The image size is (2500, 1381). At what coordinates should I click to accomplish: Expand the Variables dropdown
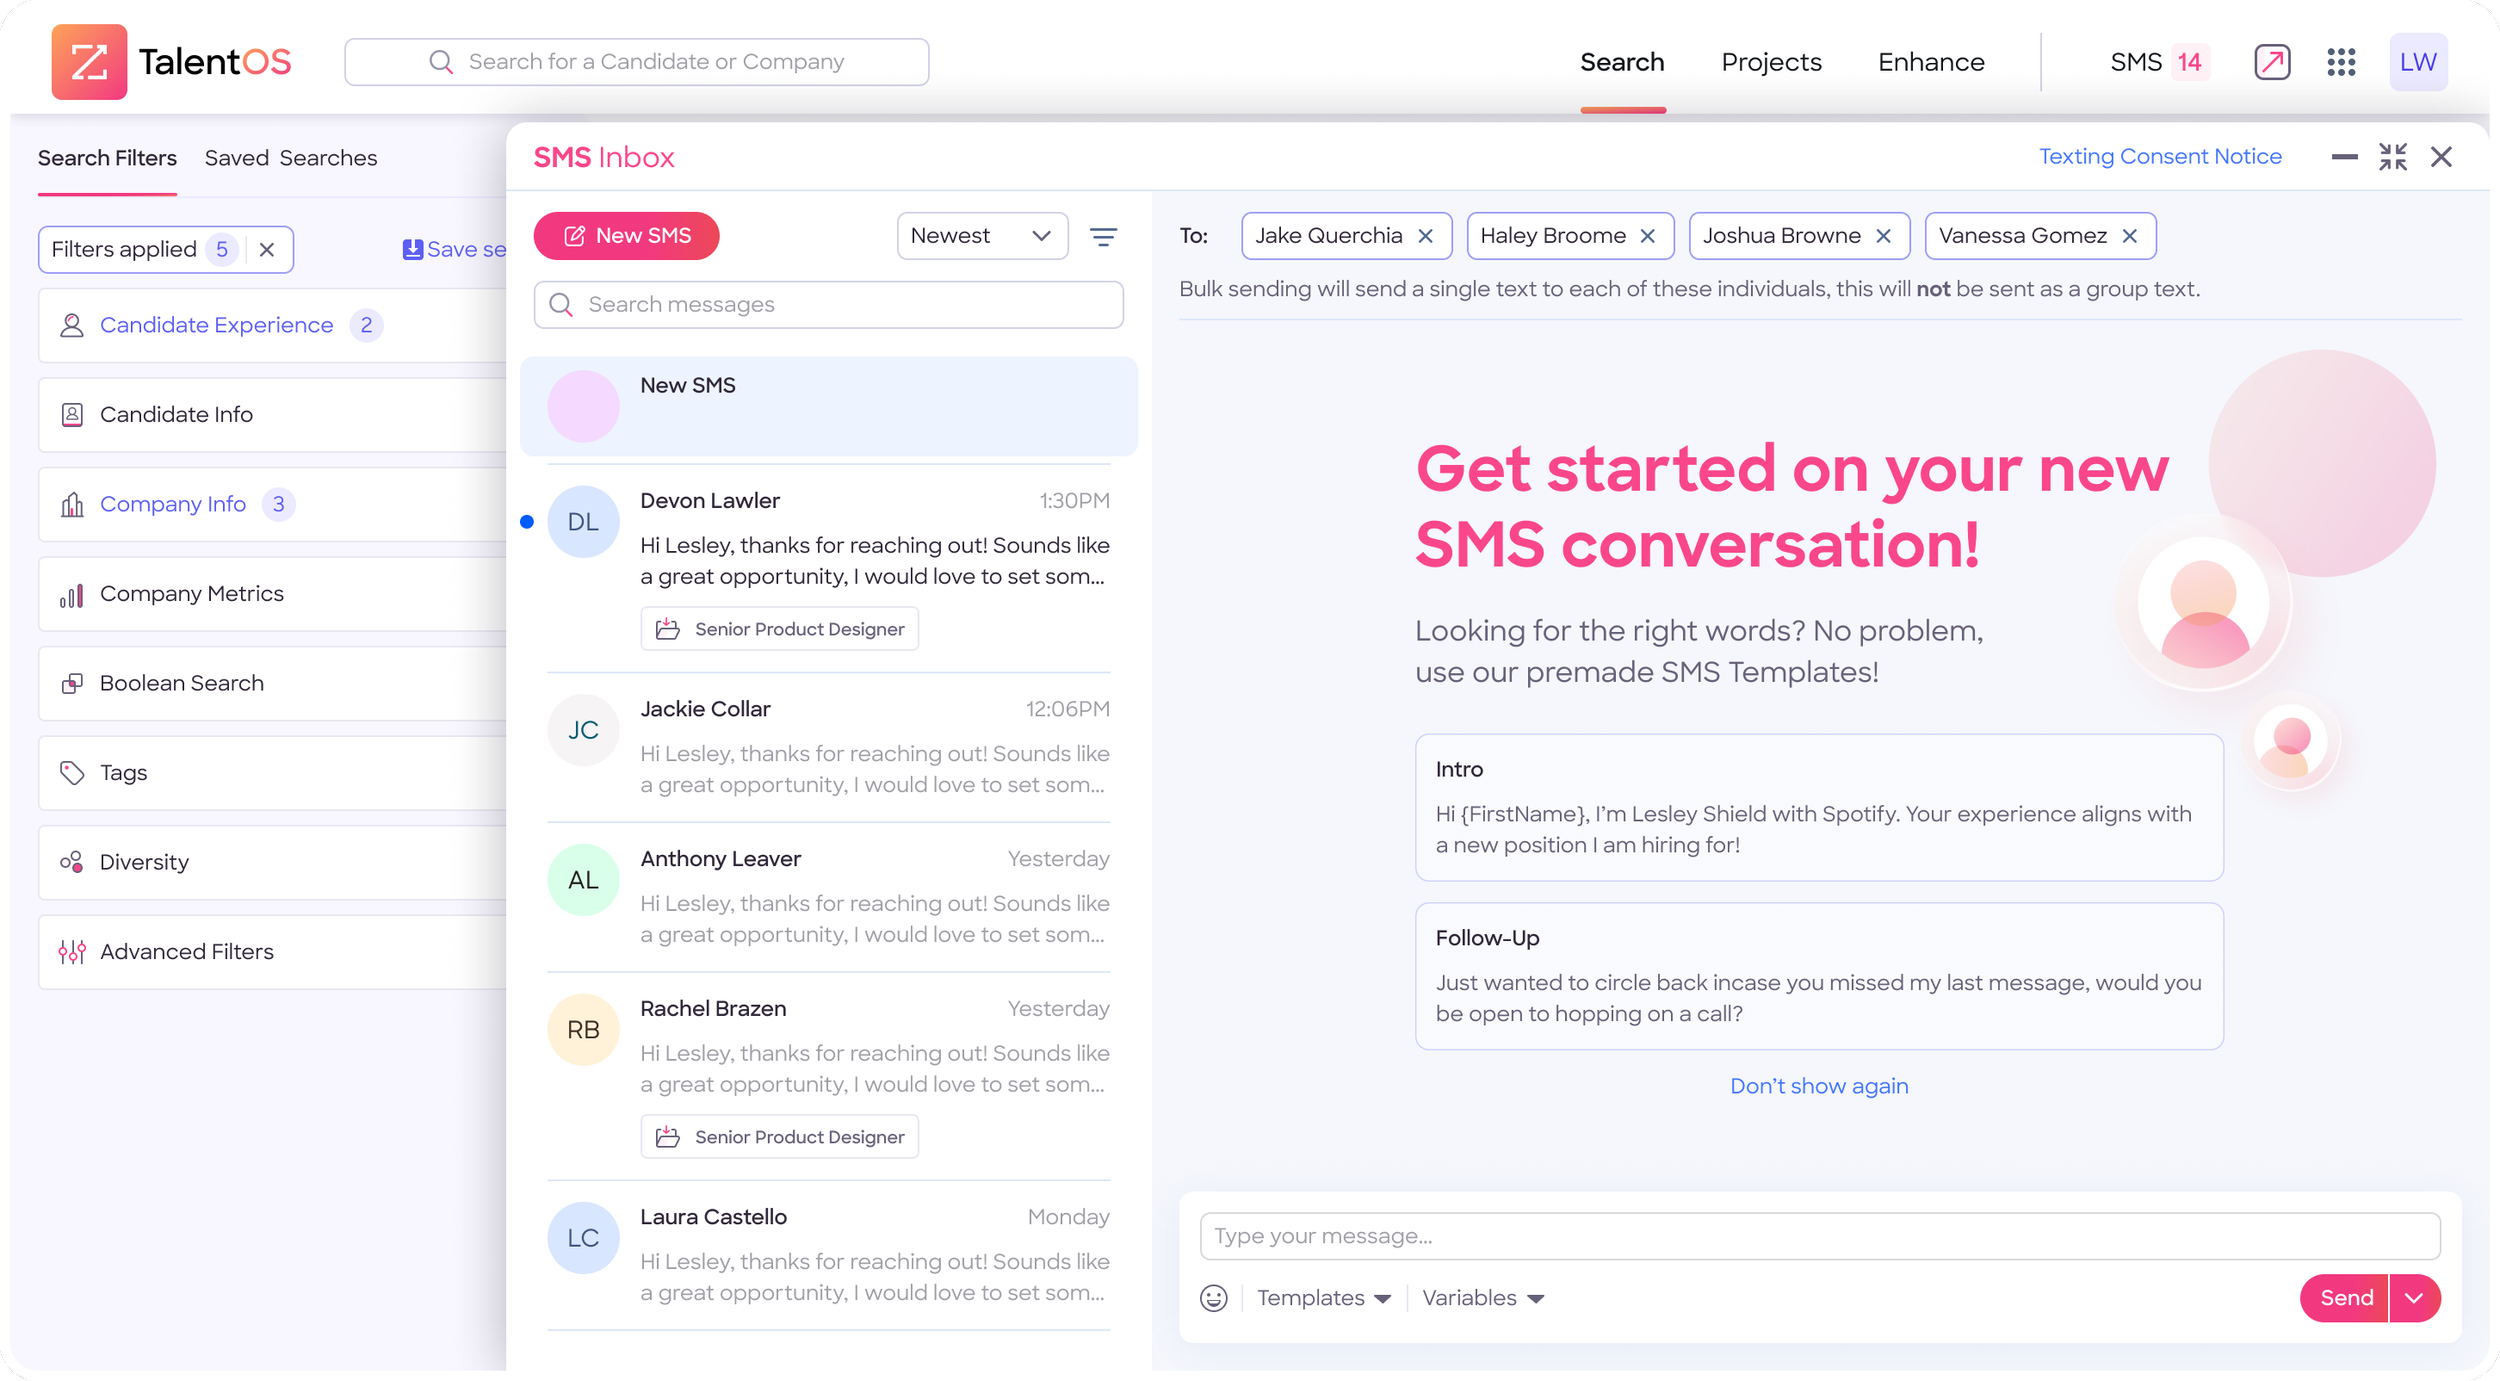(x=1483, y=1298)
